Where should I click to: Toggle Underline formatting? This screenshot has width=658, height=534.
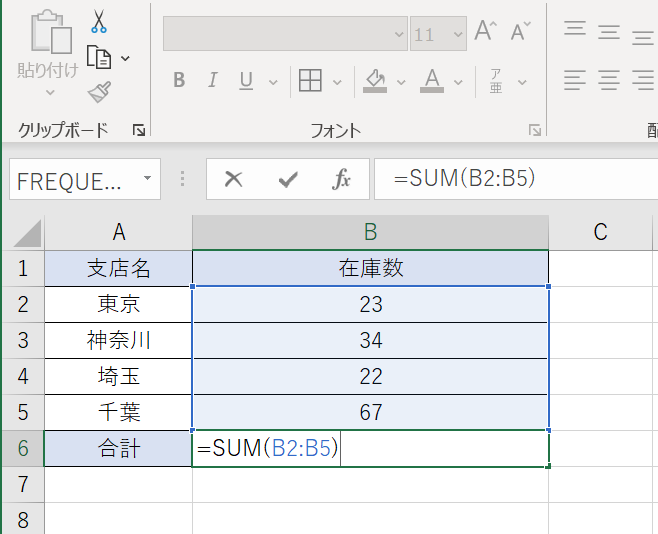tap(245, 80)
